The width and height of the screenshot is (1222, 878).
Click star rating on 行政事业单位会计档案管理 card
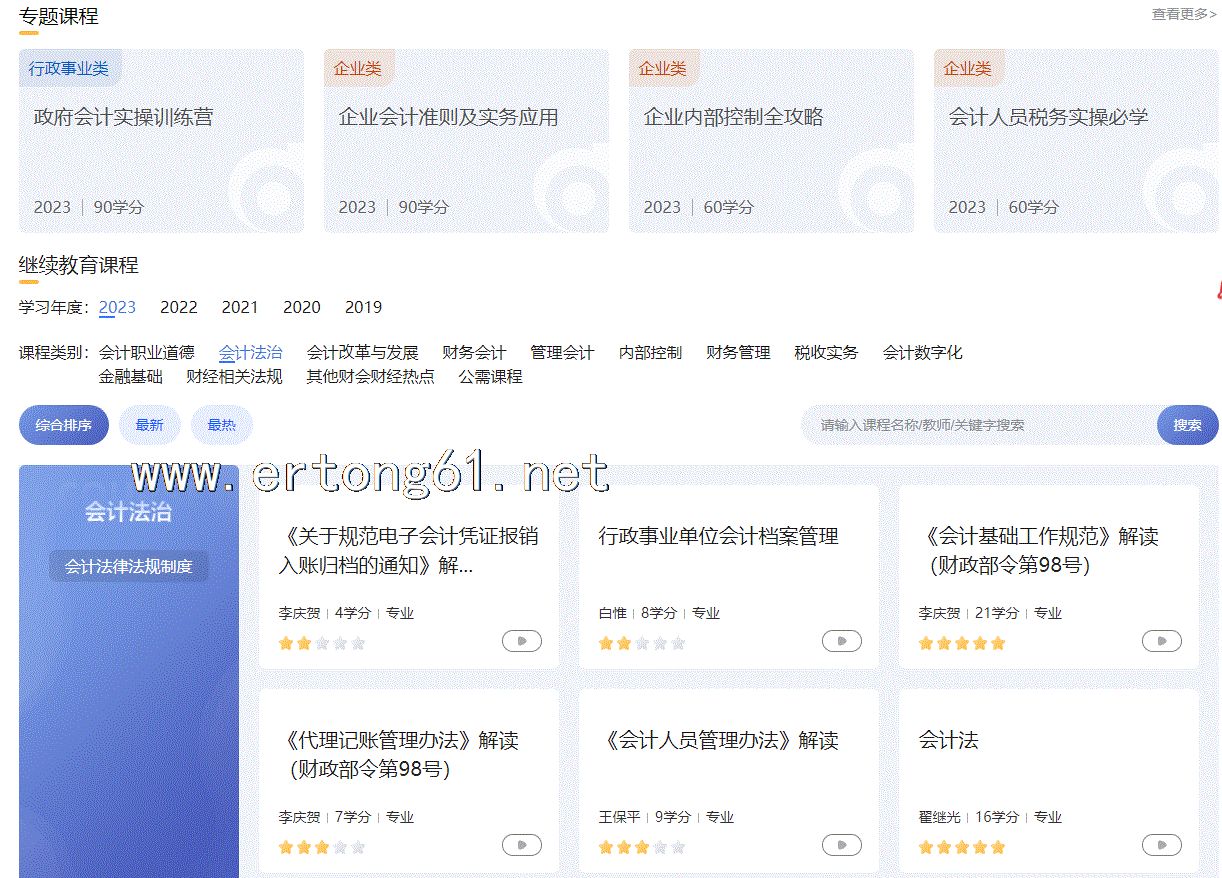coord(641,643)
